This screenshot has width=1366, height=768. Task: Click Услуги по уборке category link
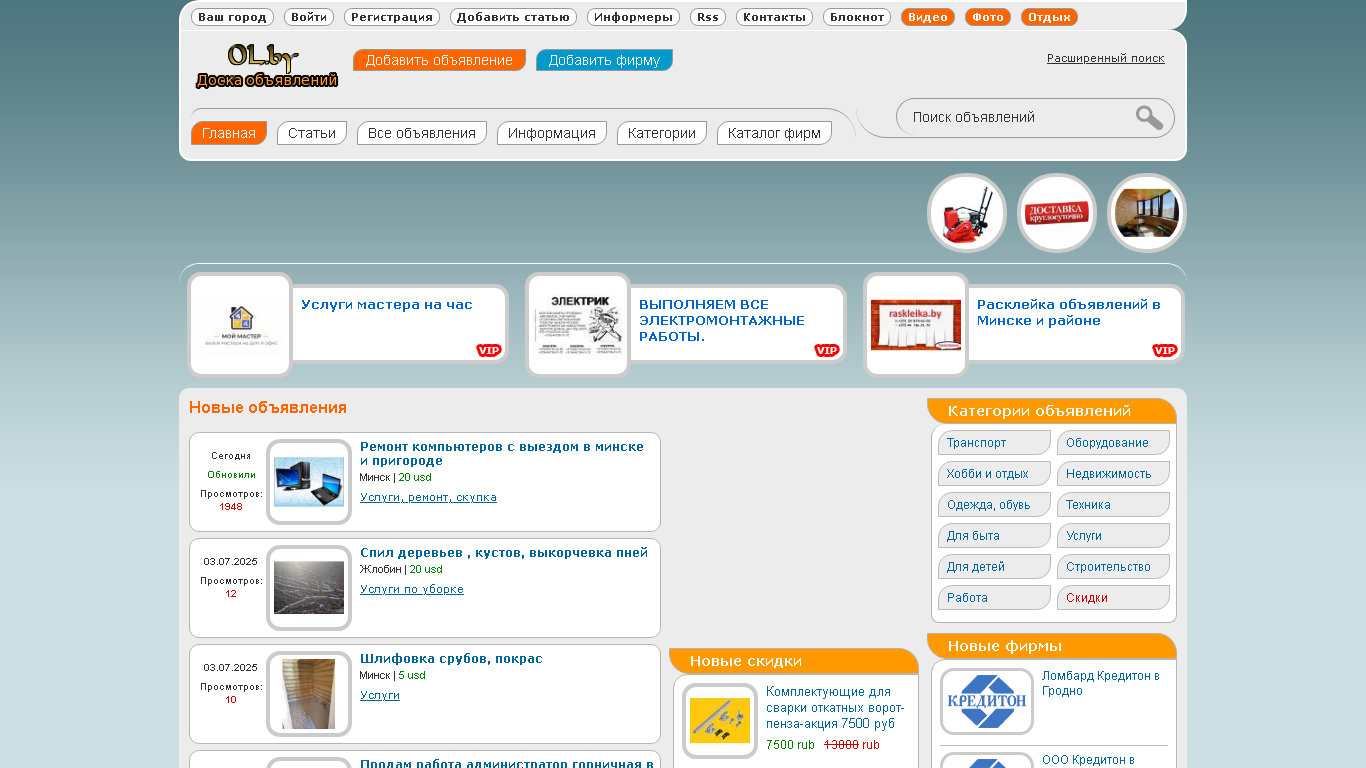pyautogui.click(x=412, y=590)
